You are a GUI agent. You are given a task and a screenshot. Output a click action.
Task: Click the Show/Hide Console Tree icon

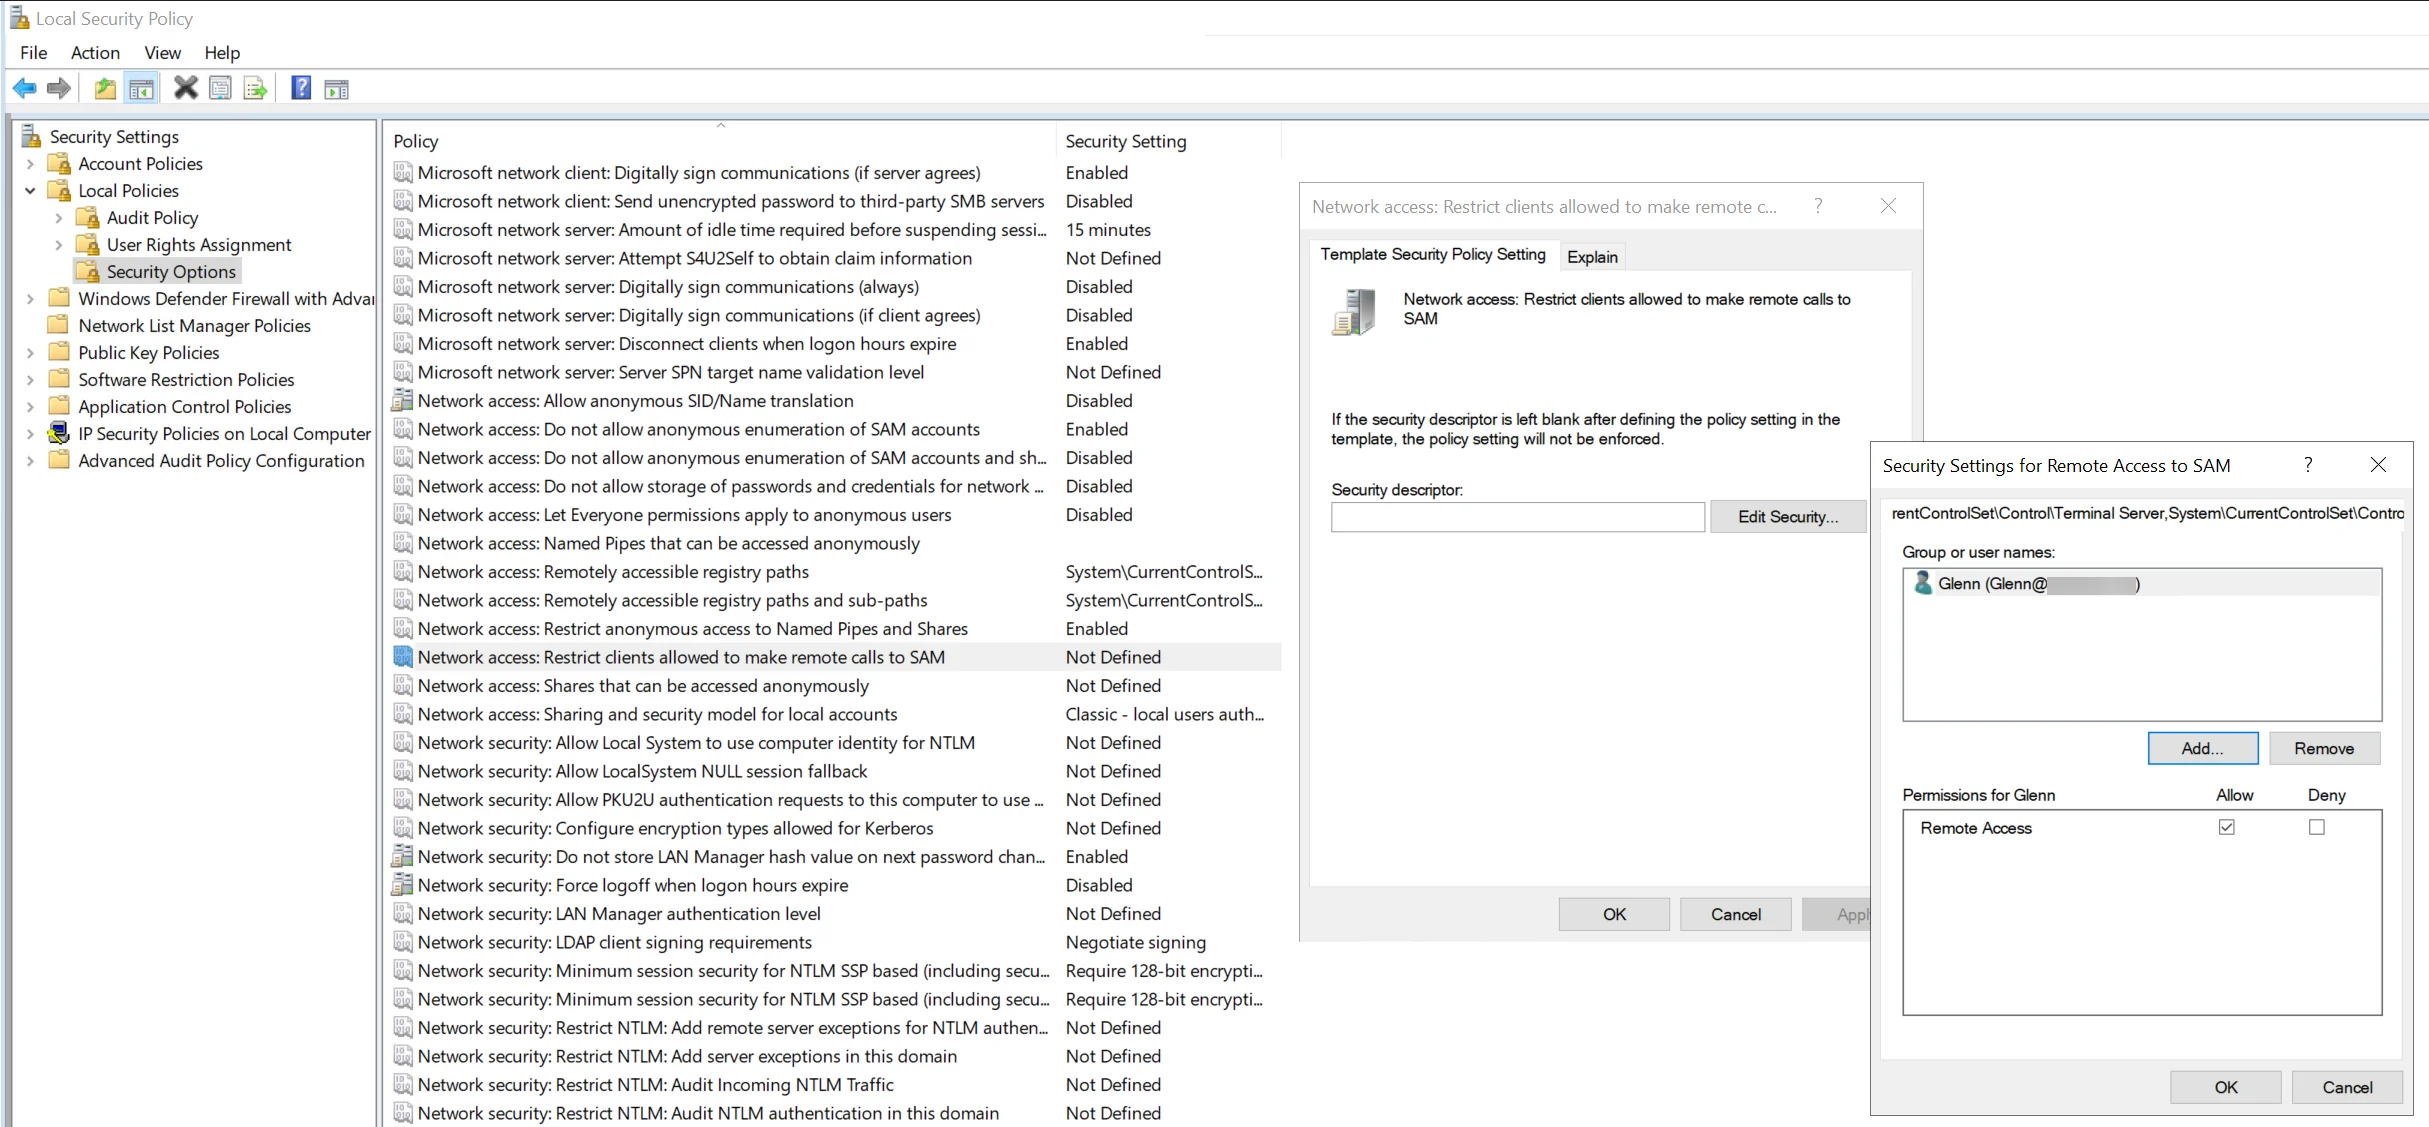pos(141,89)
